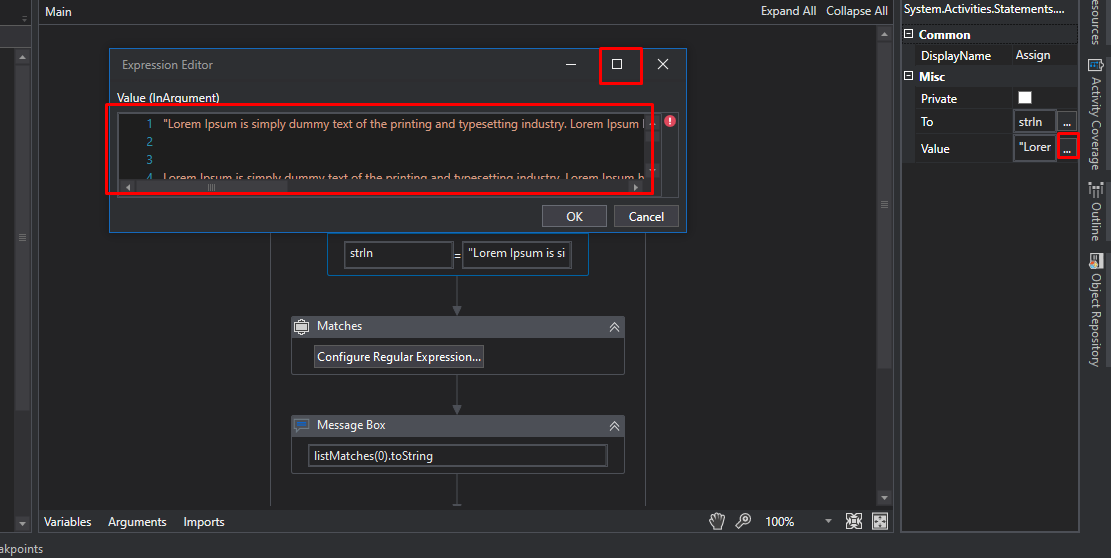1111x558 pixels.
Task: Click the Configure Regular Expression button
Action: point(399,357)
